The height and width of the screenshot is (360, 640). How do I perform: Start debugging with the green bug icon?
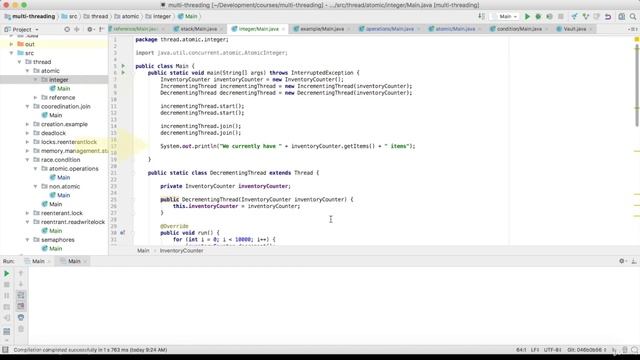pyautogui.click(x=538, y=17)
